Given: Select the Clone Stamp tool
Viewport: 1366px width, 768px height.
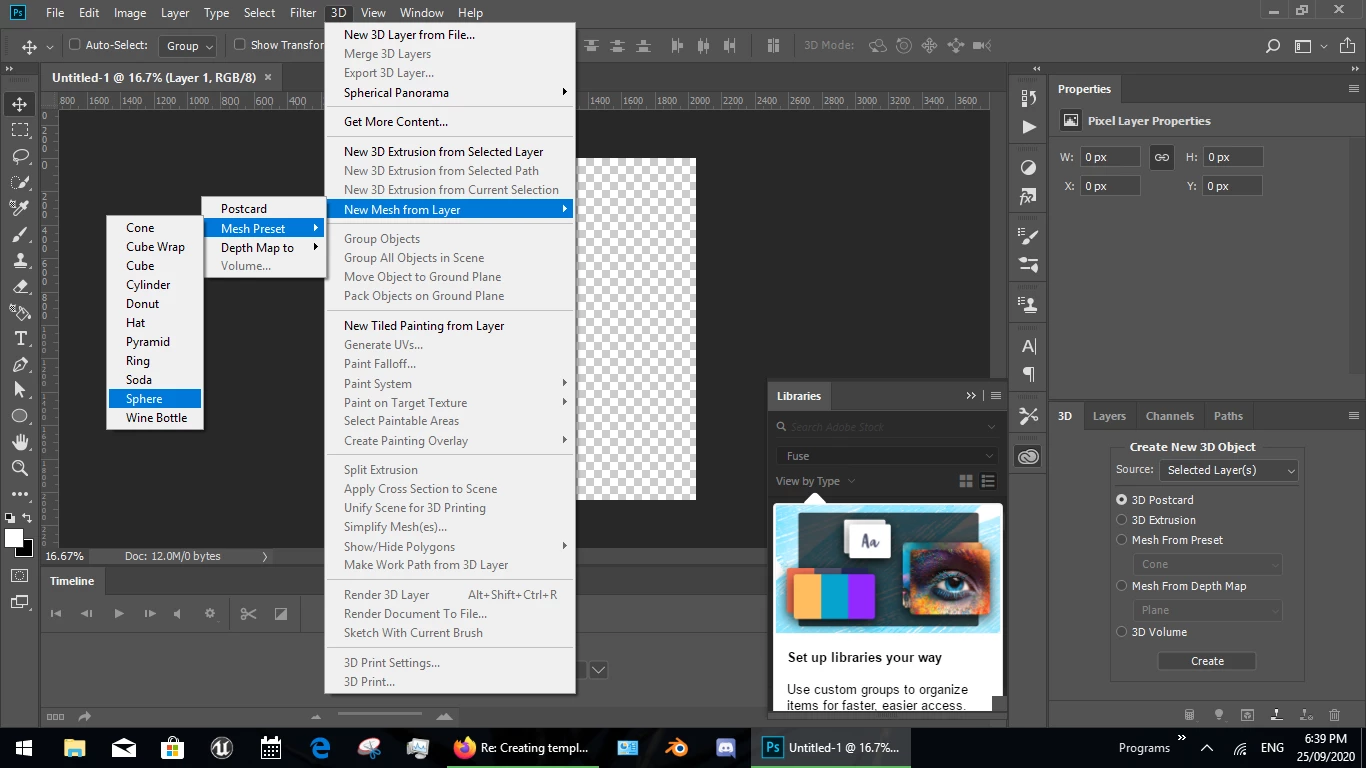Looking at the screenshot, I should coord(20,260).
